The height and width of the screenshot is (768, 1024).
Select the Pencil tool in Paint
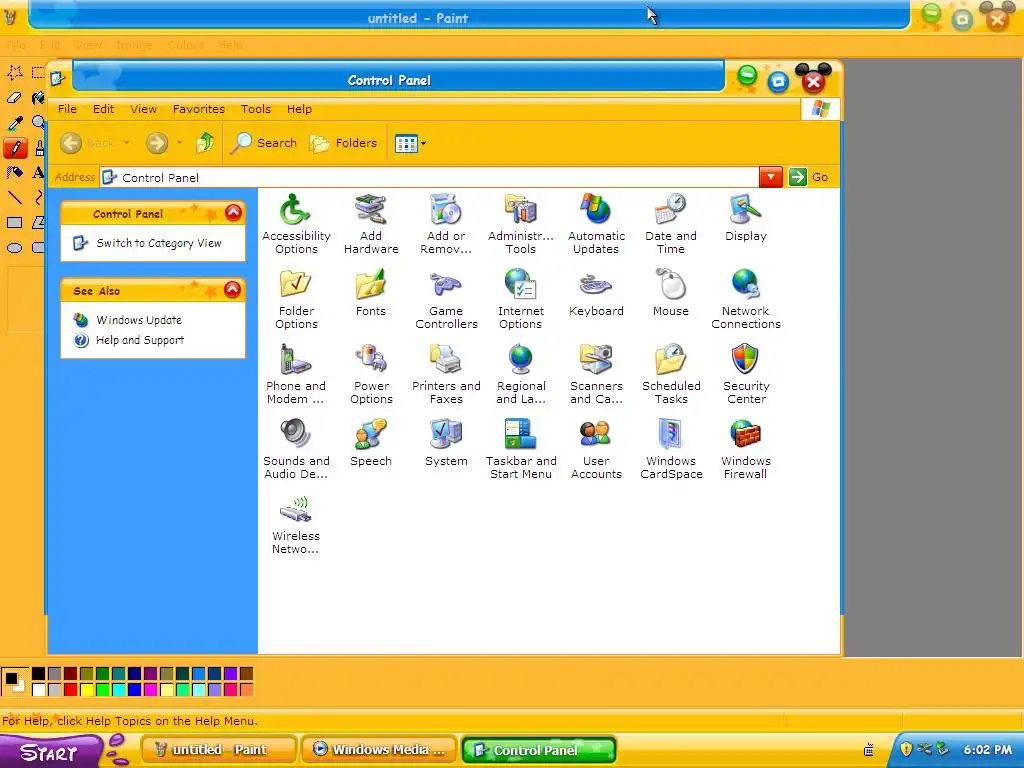(15, 148)
